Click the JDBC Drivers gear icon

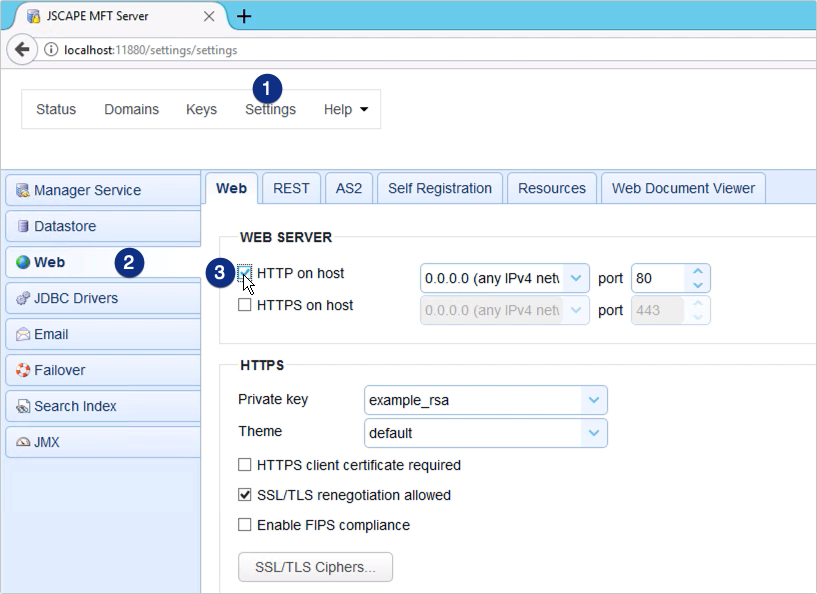tap(22, 298)
